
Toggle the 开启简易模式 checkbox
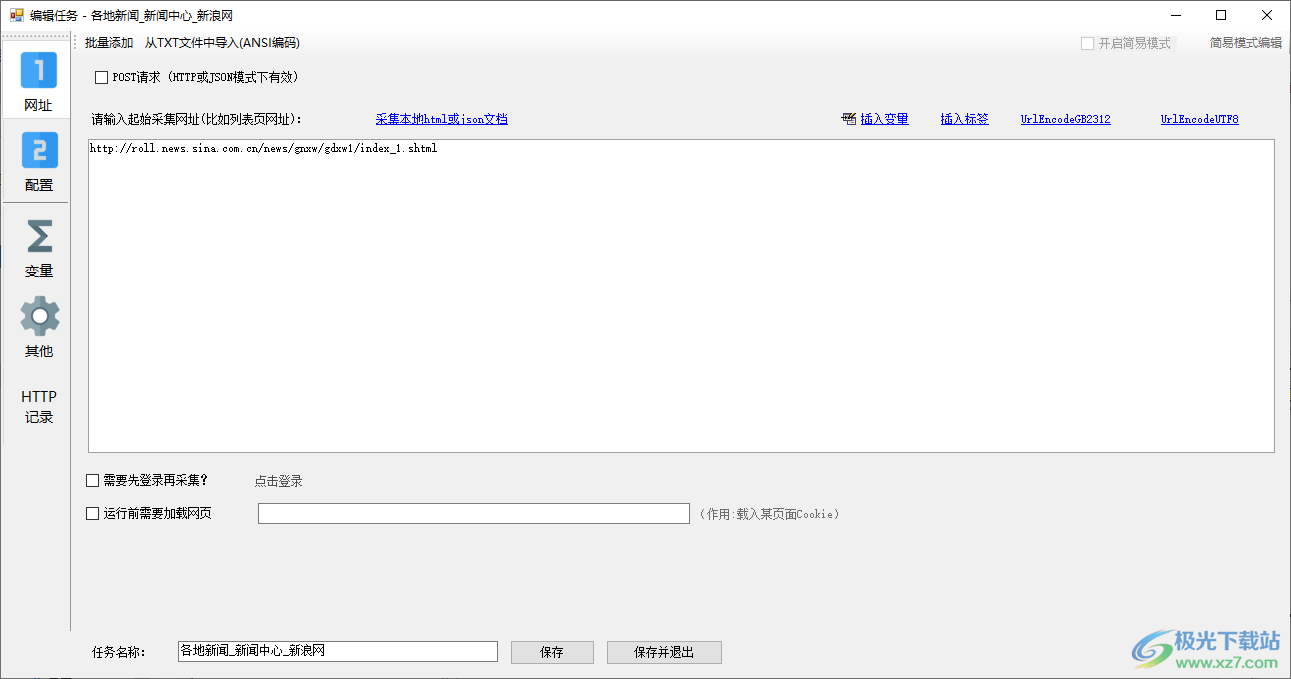click(1087, 43)
